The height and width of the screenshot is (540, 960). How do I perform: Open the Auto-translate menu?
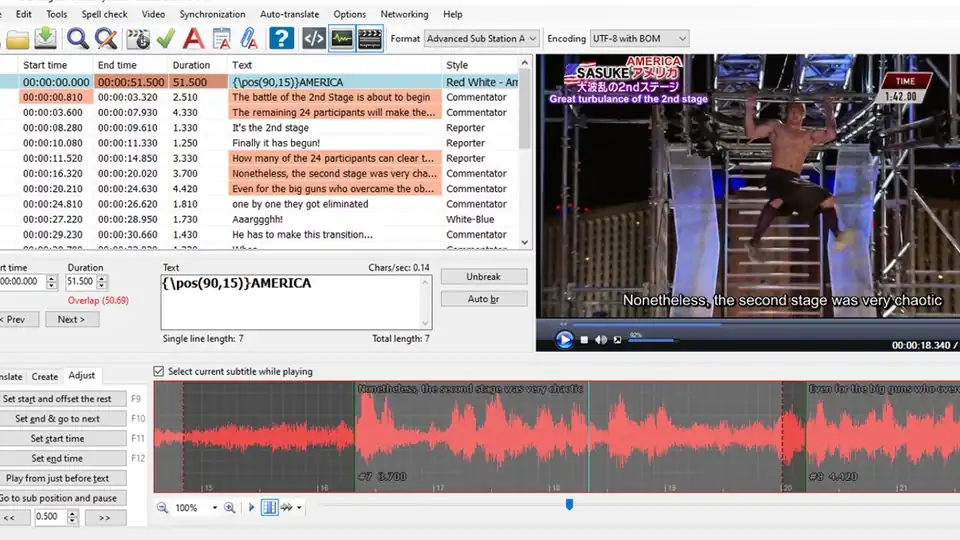coord(289,13)
